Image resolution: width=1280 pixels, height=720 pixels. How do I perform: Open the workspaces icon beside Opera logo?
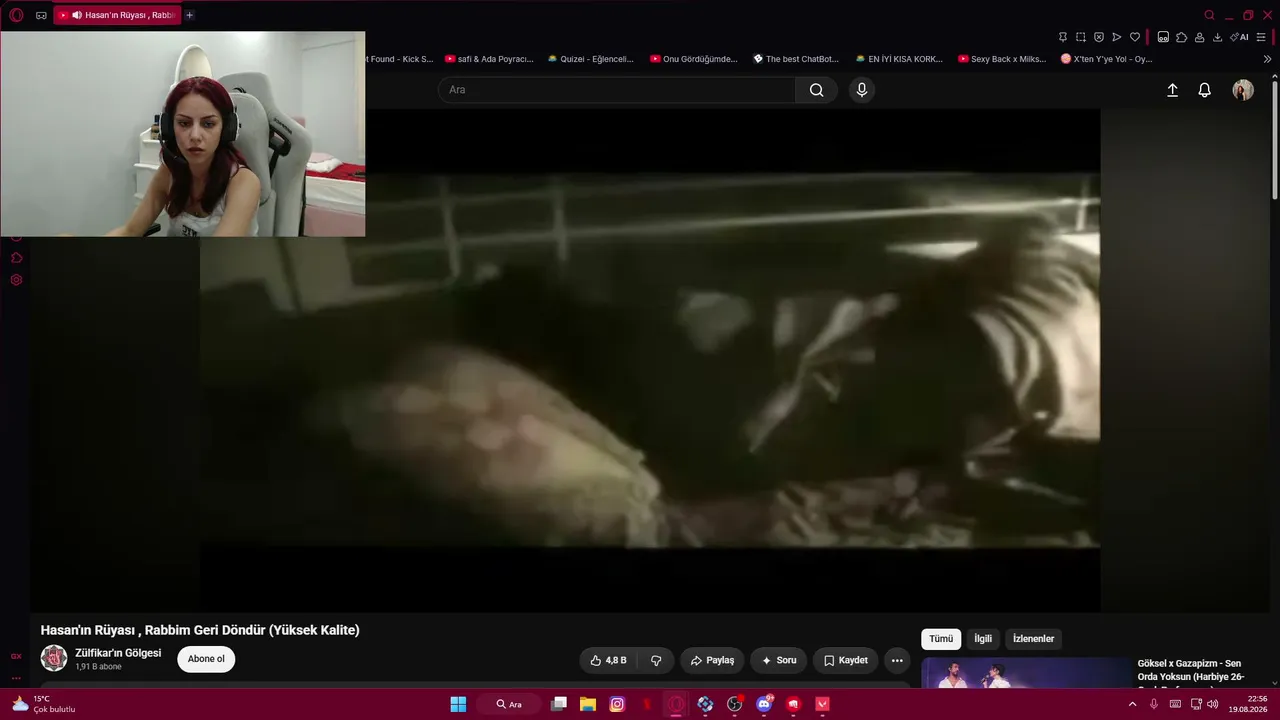(x=41, y=15)
